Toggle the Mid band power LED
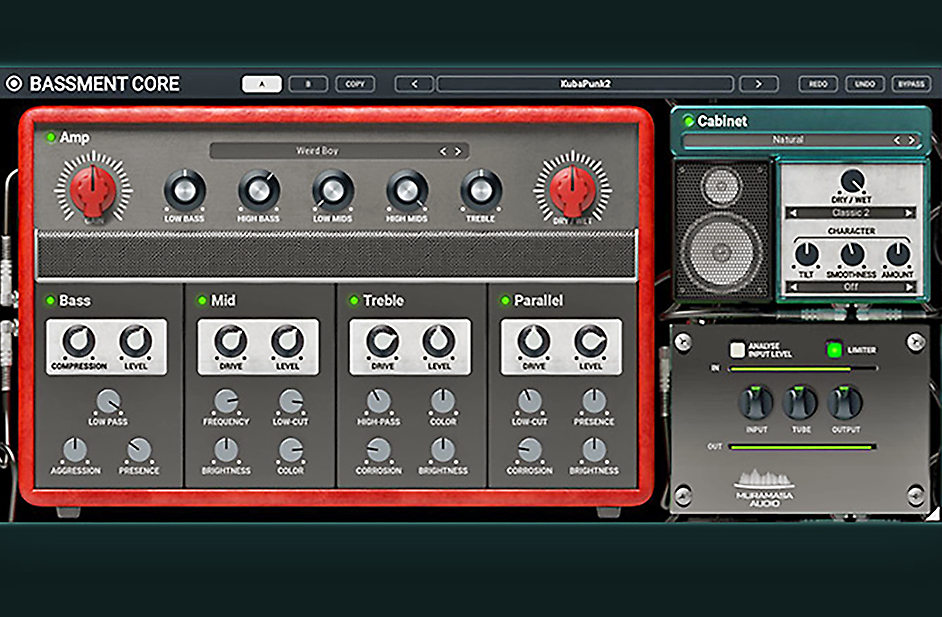Viewport: 942px width, 617px height. 202,300
